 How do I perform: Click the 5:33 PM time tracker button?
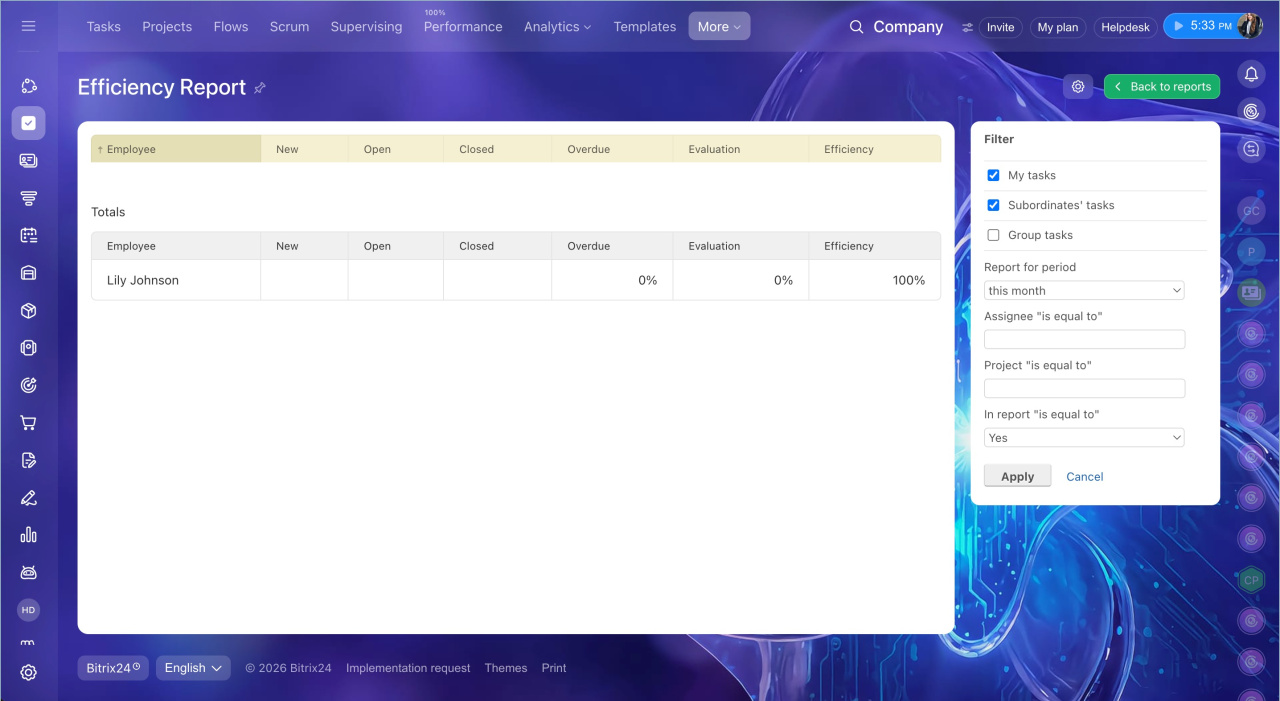coord(1200,26)
